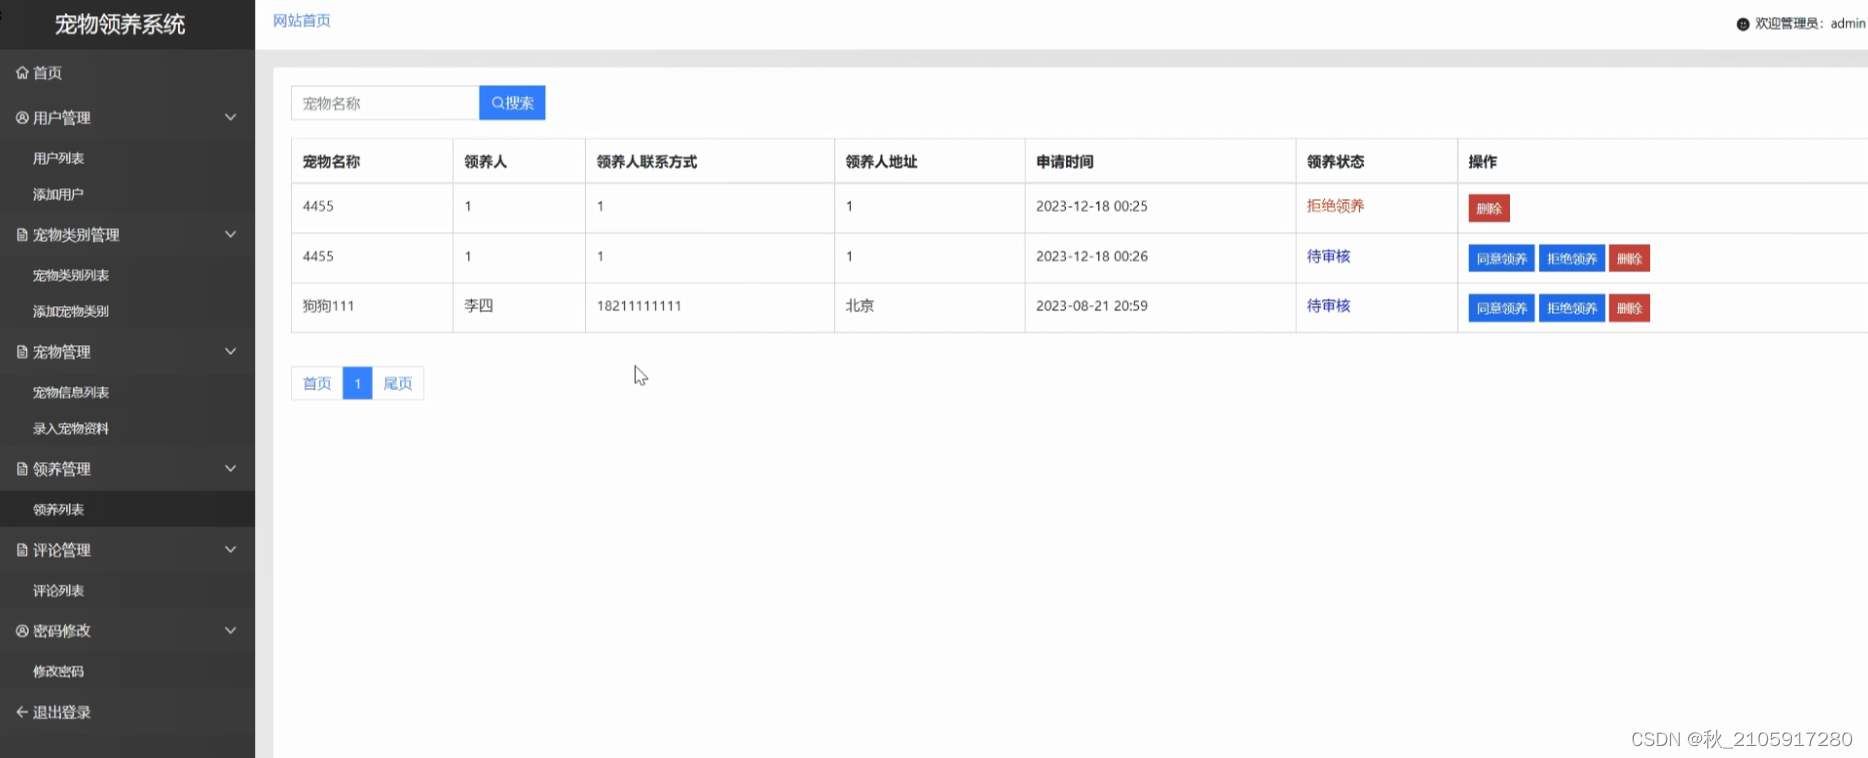This screenshot has height=758, width=1868.
Task: Click the 搜索 button
Action: [512, 103]
